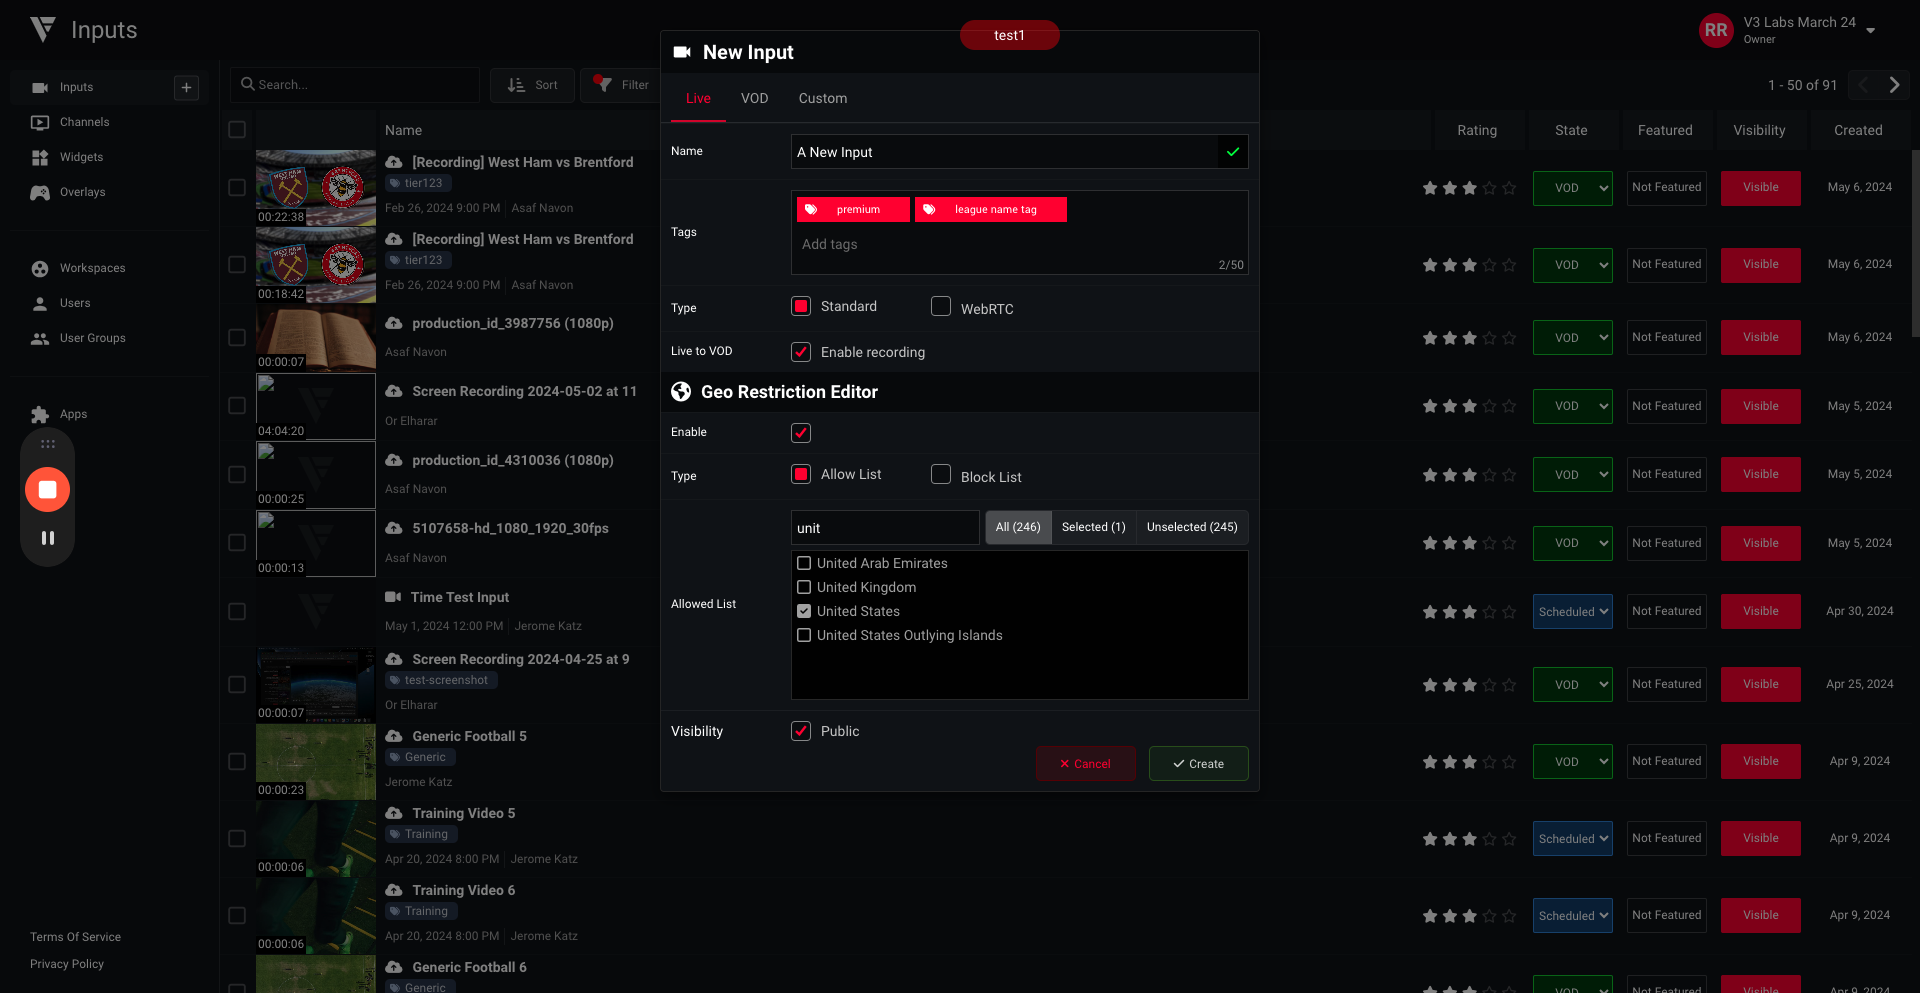
Task: Click the RR user avatar
Action: click(x=1716, y=30)
